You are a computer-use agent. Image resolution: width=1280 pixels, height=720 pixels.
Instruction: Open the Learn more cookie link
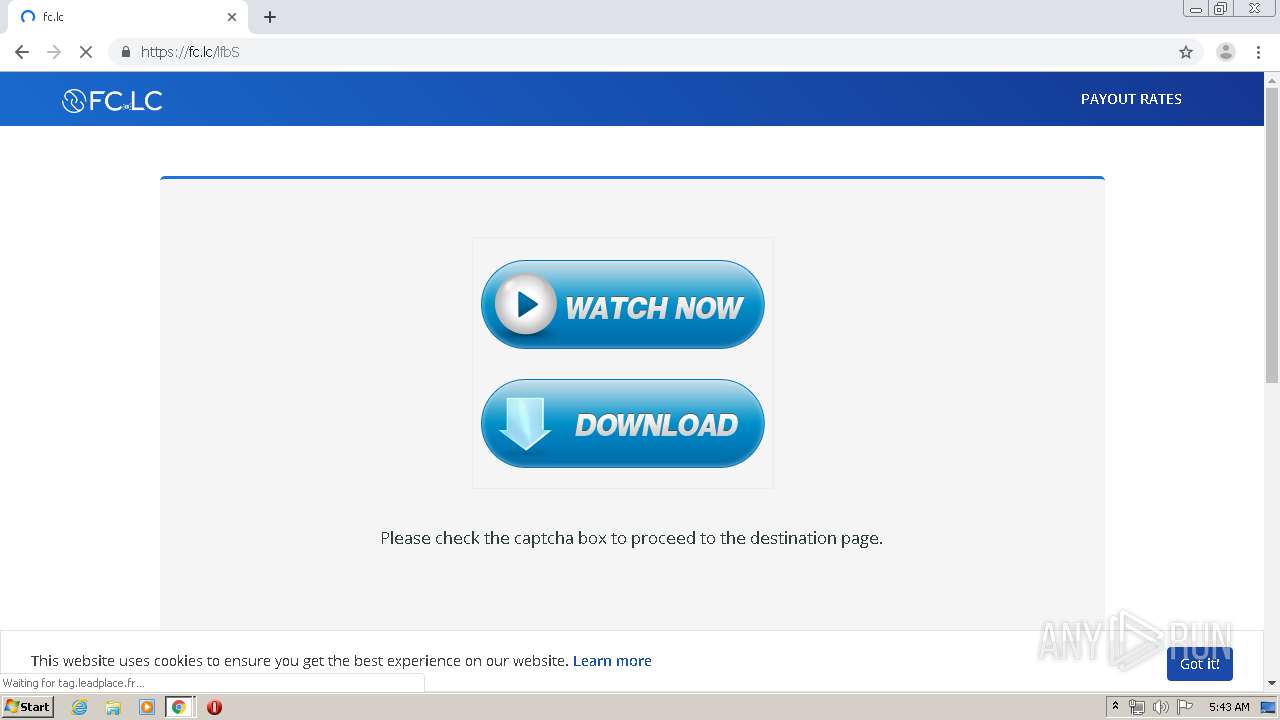pos(612,661)
